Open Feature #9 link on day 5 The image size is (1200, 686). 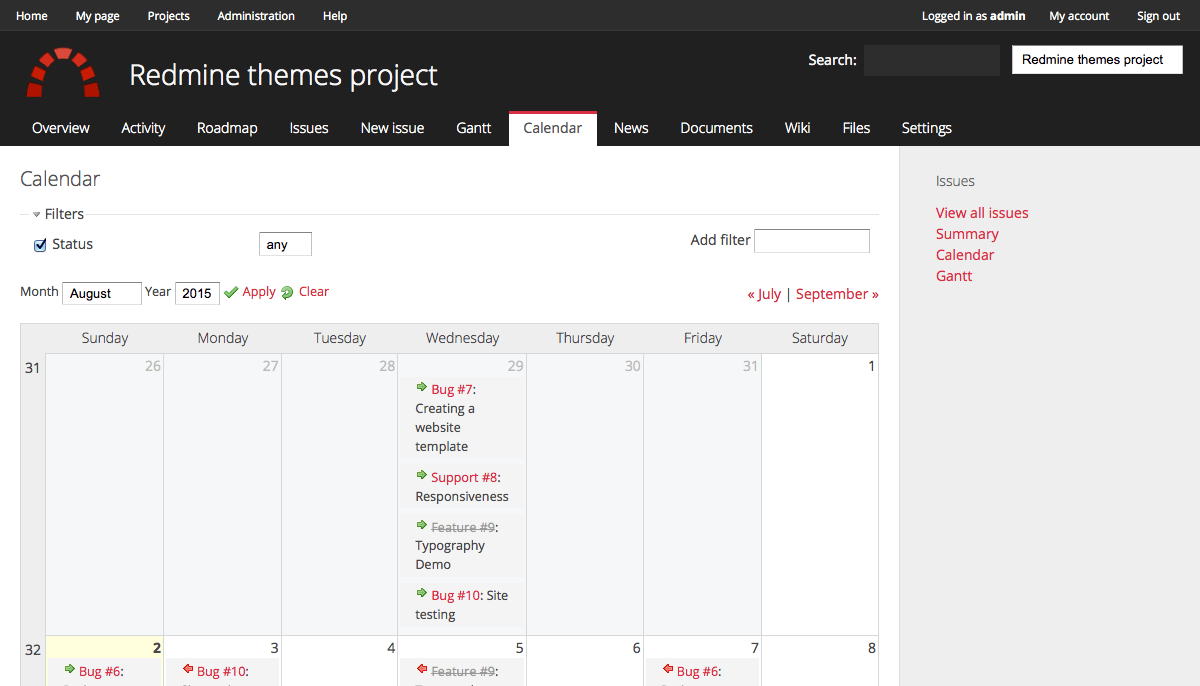click(x=462, y=671)
